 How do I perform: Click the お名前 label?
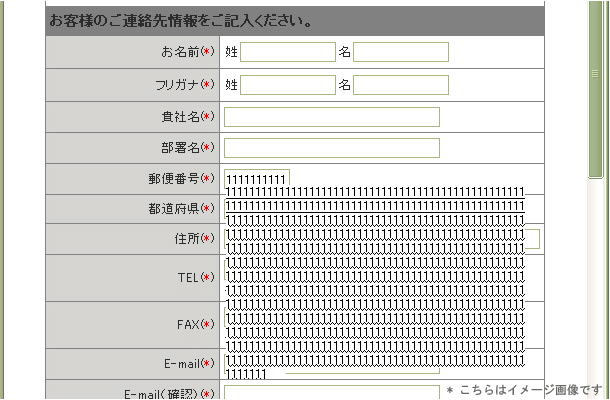pos(180,52)
